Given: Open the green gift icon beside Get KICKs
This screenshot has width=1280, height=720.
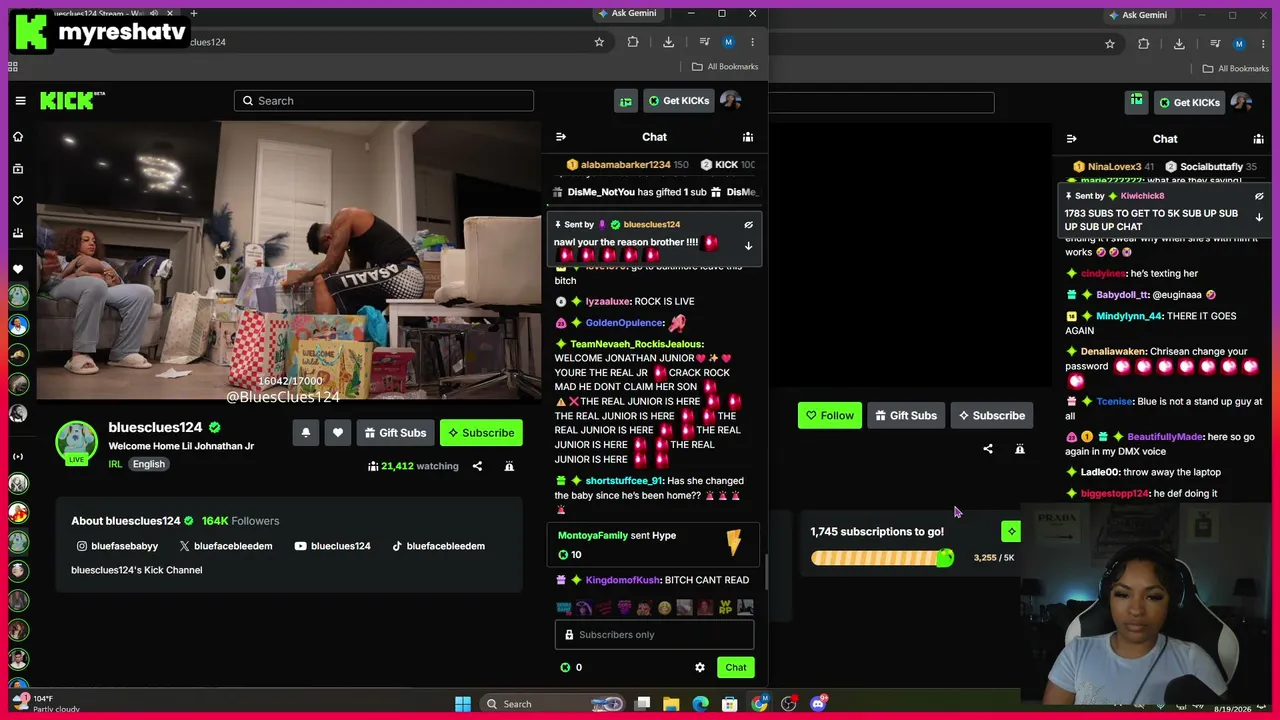Looking at the screenshot, I should pos(626,101).
